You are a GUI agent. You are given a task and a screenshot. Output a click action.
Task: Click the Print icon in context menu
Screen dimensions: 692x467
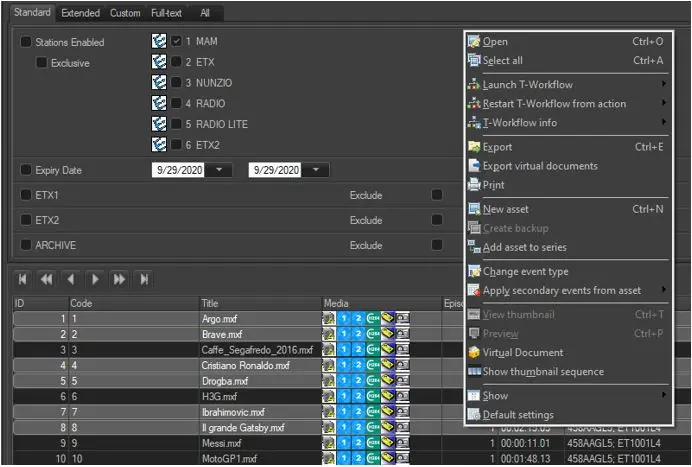coord(474,185)
